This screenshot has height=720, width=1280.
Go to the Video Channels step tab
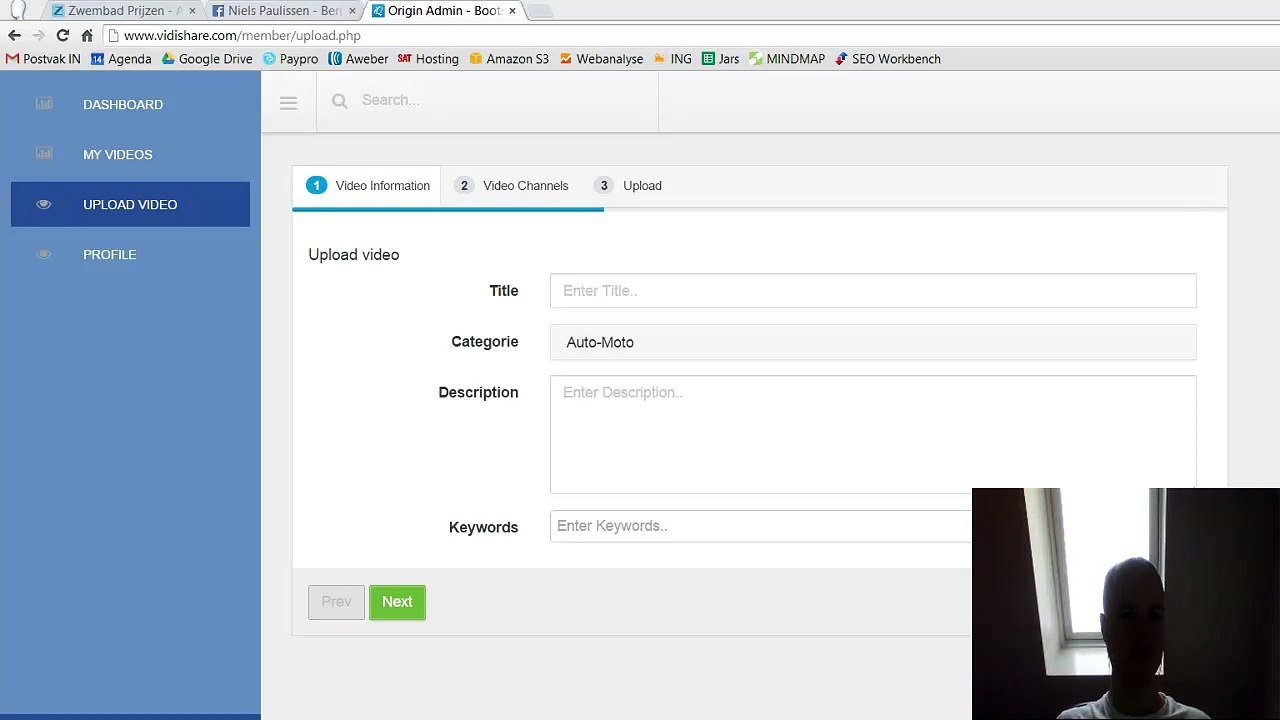tap(511, 186)
